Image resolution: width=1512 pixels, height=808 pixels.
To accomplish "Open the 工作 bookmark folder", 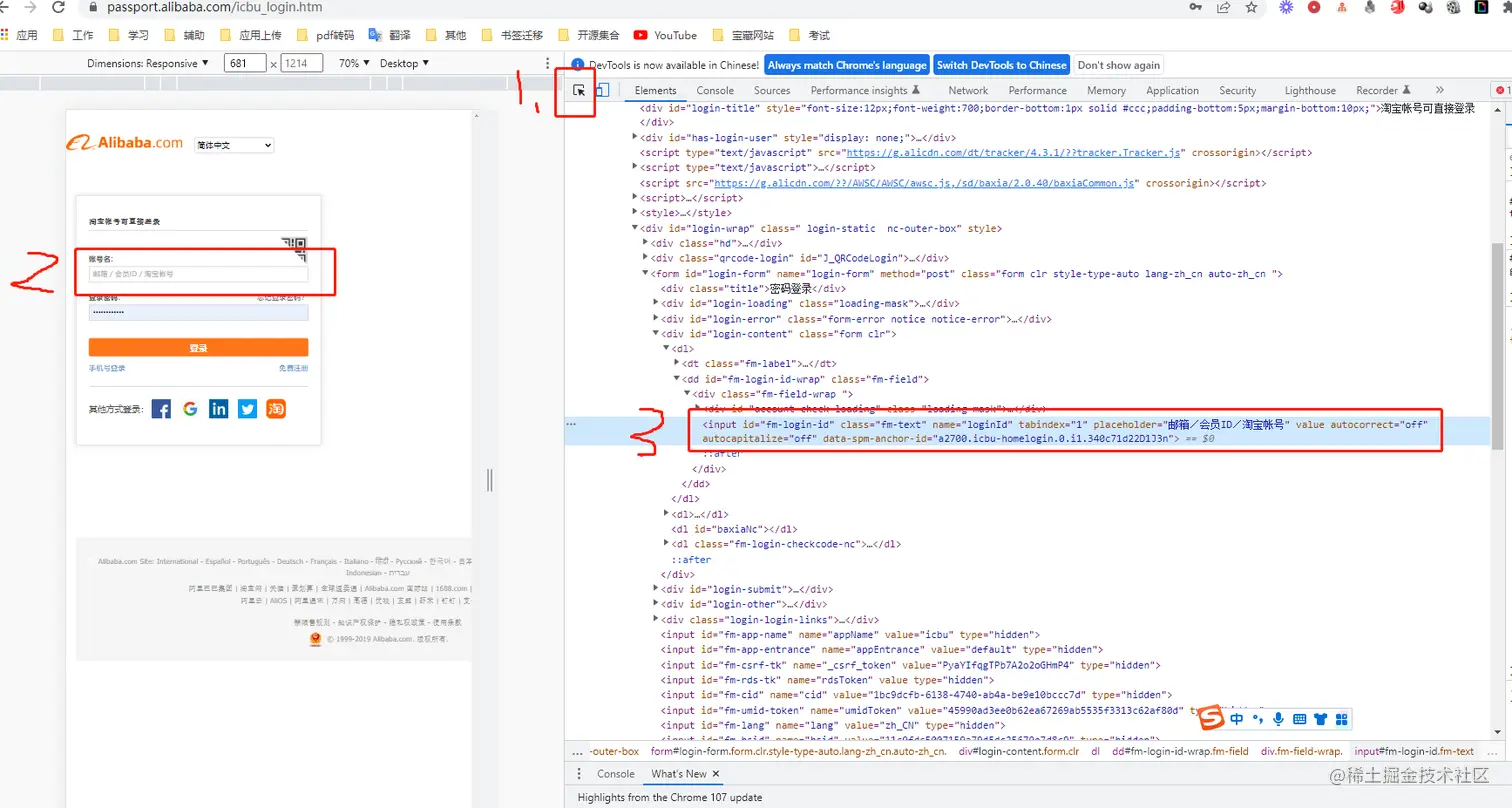I will click(73, 35).
